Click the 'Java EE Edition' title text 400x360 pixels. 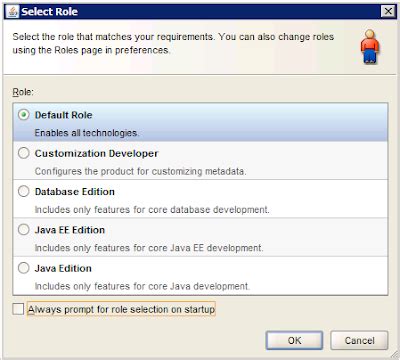pos(70,230)
